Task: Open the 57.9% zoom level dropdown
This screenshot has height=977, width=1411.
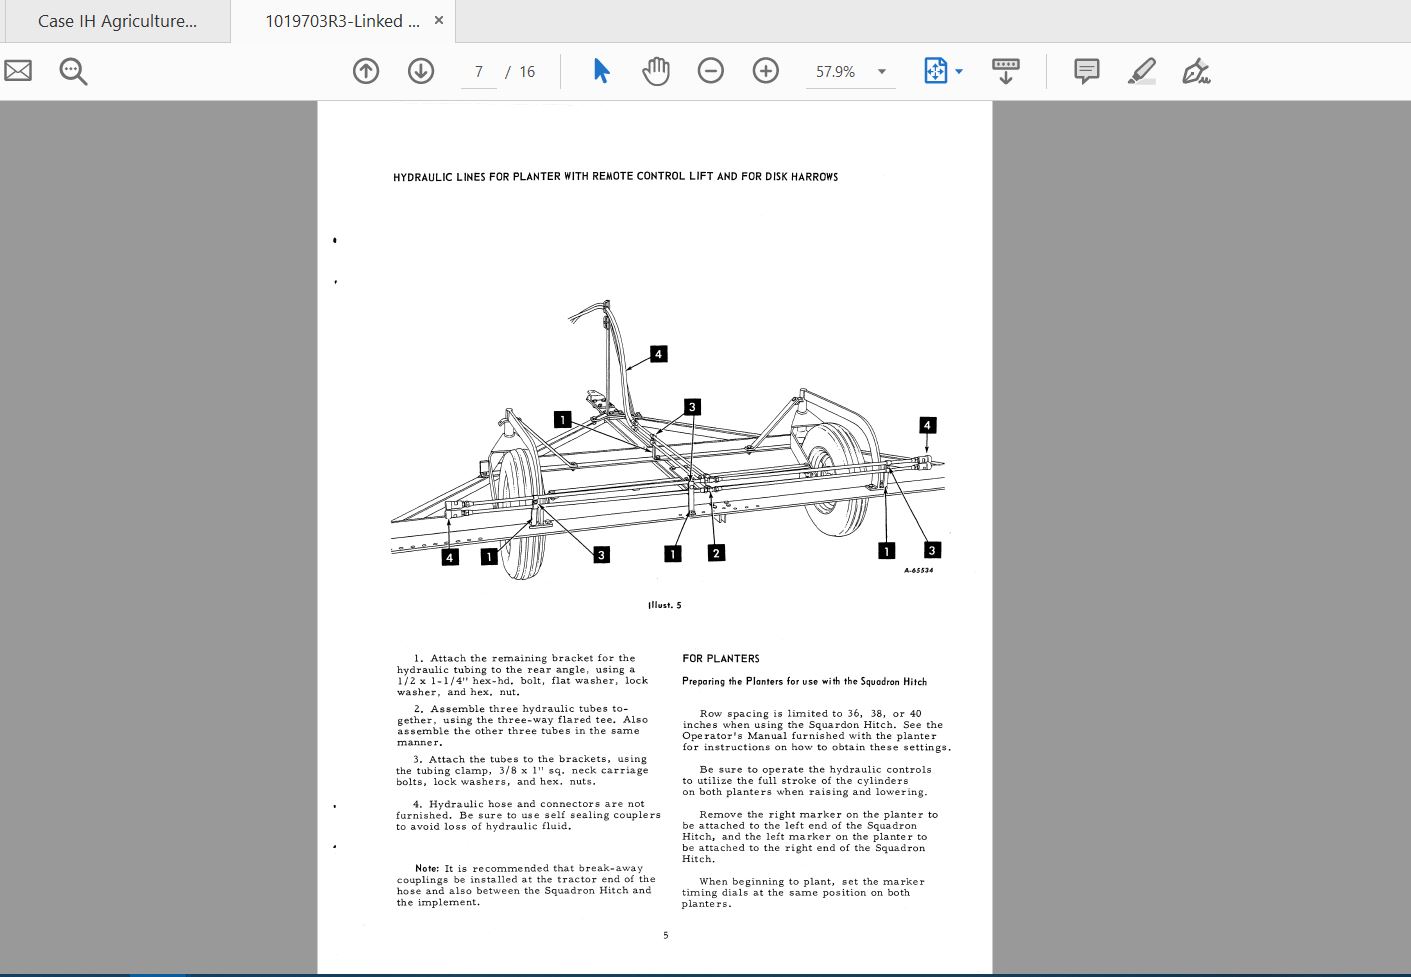Action: pos(881,72)
